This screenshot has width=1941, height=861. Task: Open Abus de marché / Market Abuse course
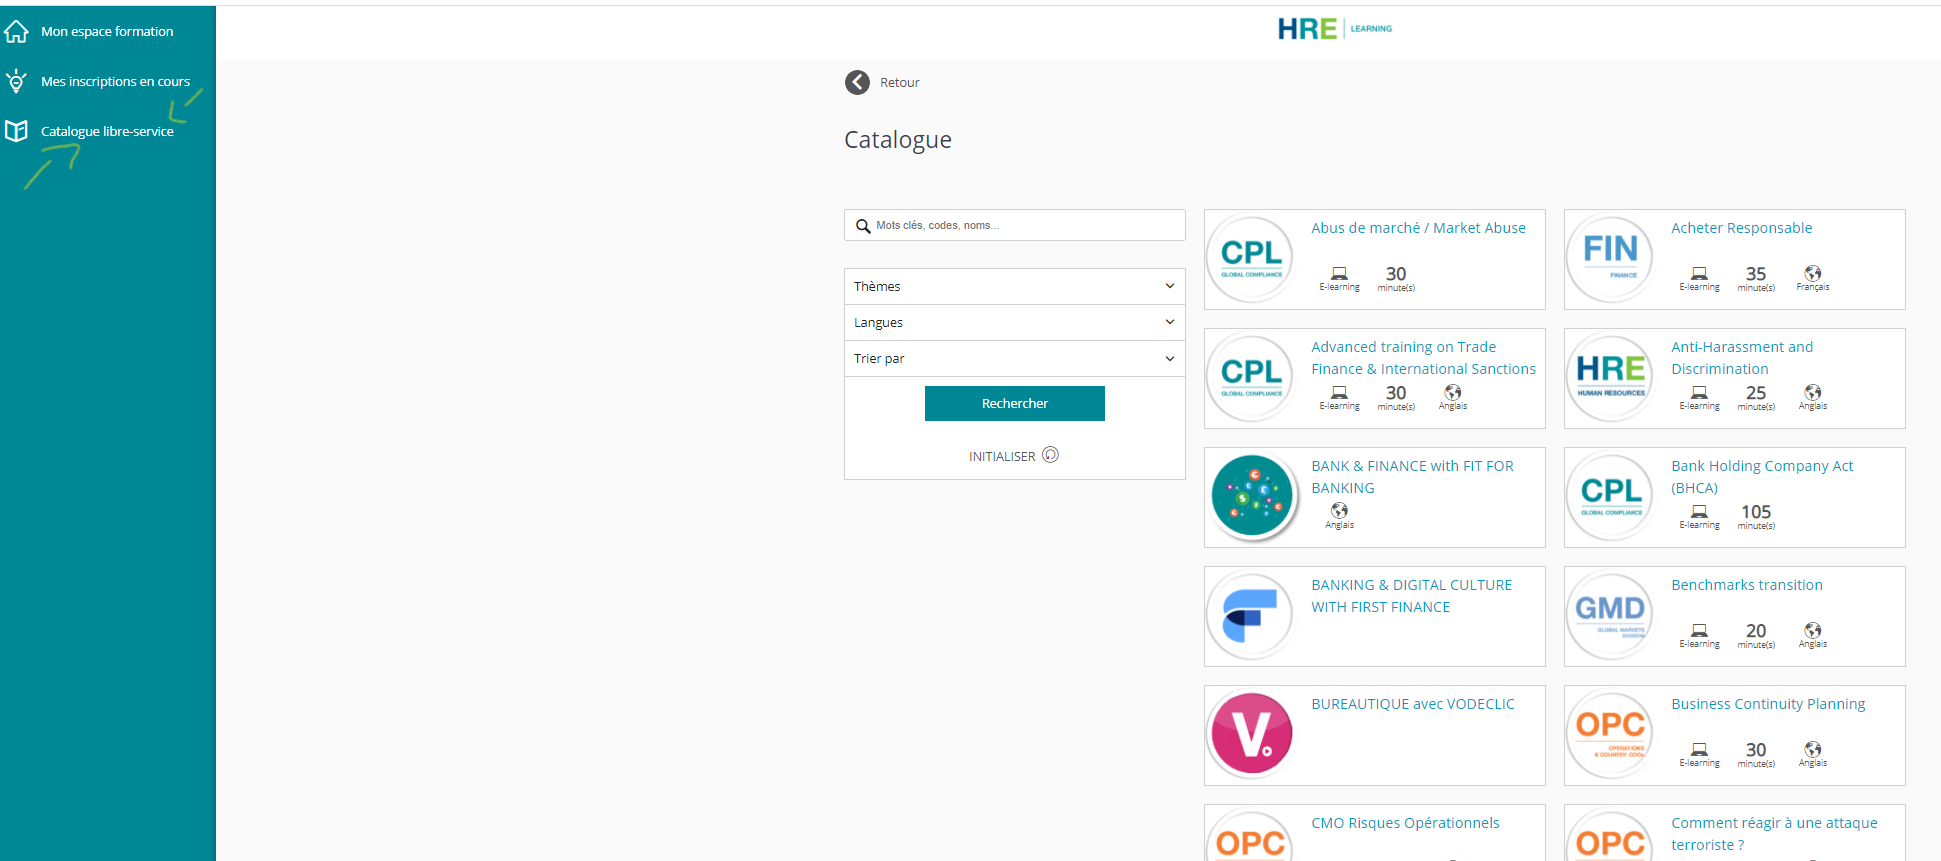click(1418, 228)
